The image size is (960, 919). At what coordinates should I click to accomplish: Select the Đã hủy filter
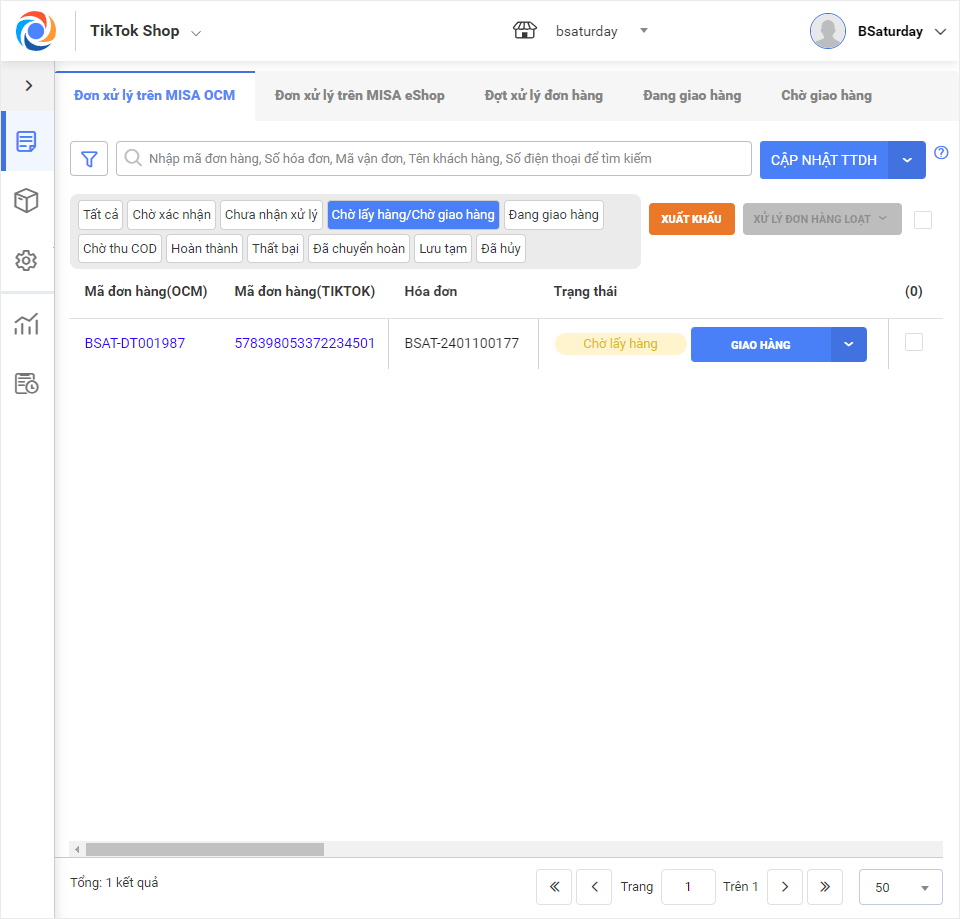click(x=501, y=249)
